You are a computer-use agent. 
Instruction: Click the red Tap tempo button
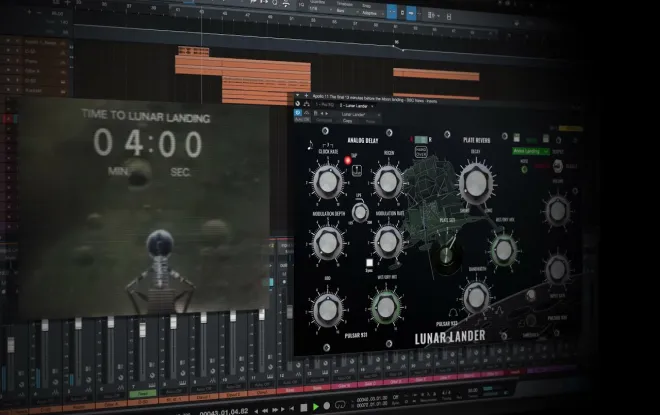(348, 160)
